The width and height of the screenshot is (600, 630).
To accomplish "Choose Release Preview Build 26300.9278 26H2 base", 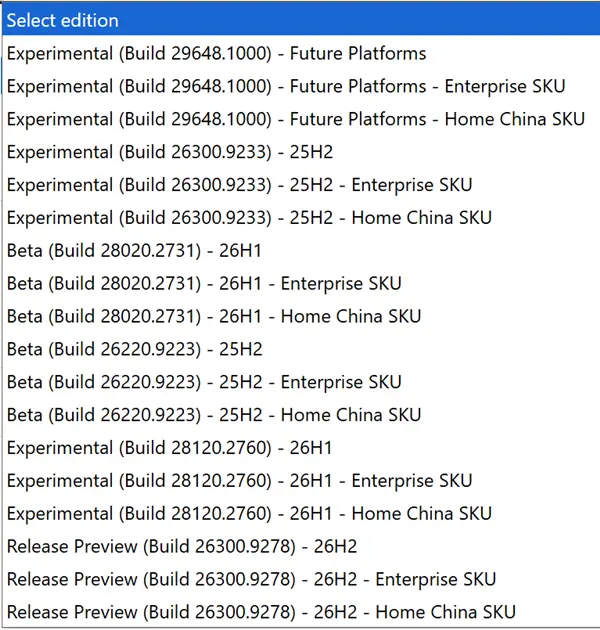I will 301,546.
